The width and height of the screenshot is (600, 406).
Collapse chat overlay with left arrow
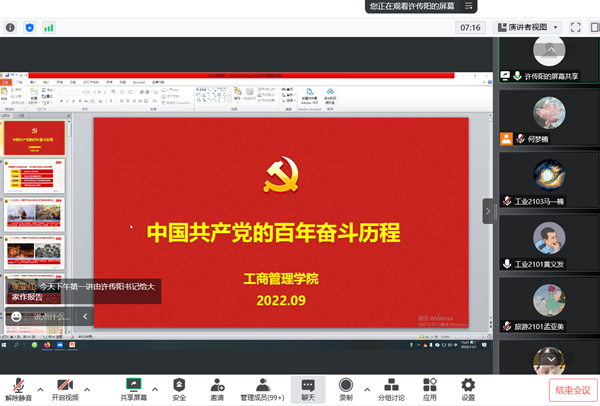(85, 316)
